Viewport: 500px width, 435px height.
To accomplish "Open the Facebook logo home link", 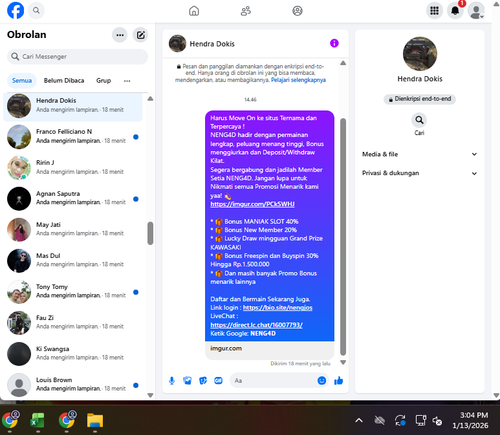I will [x=15, y=10].
